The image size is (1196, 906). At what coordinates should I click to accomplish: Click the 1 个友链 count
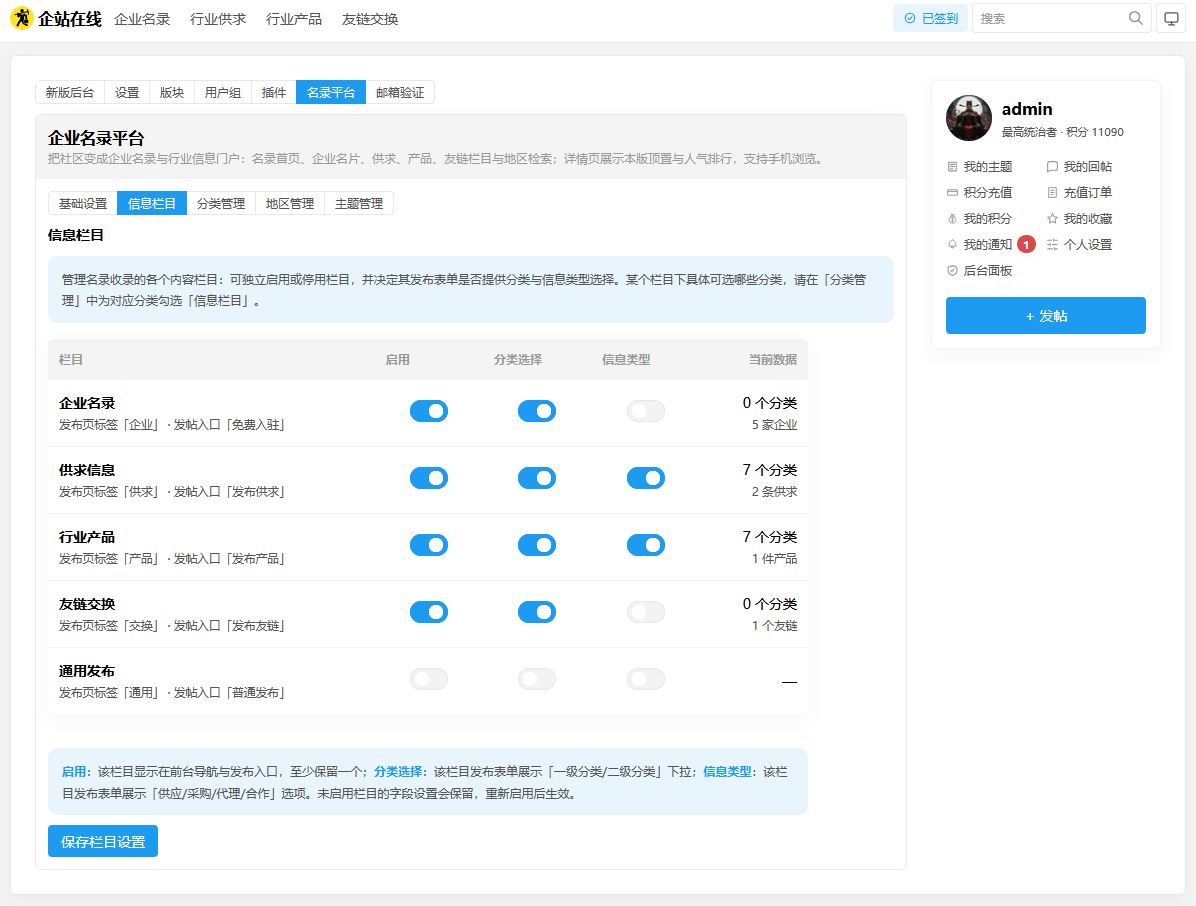pos(774,626)
